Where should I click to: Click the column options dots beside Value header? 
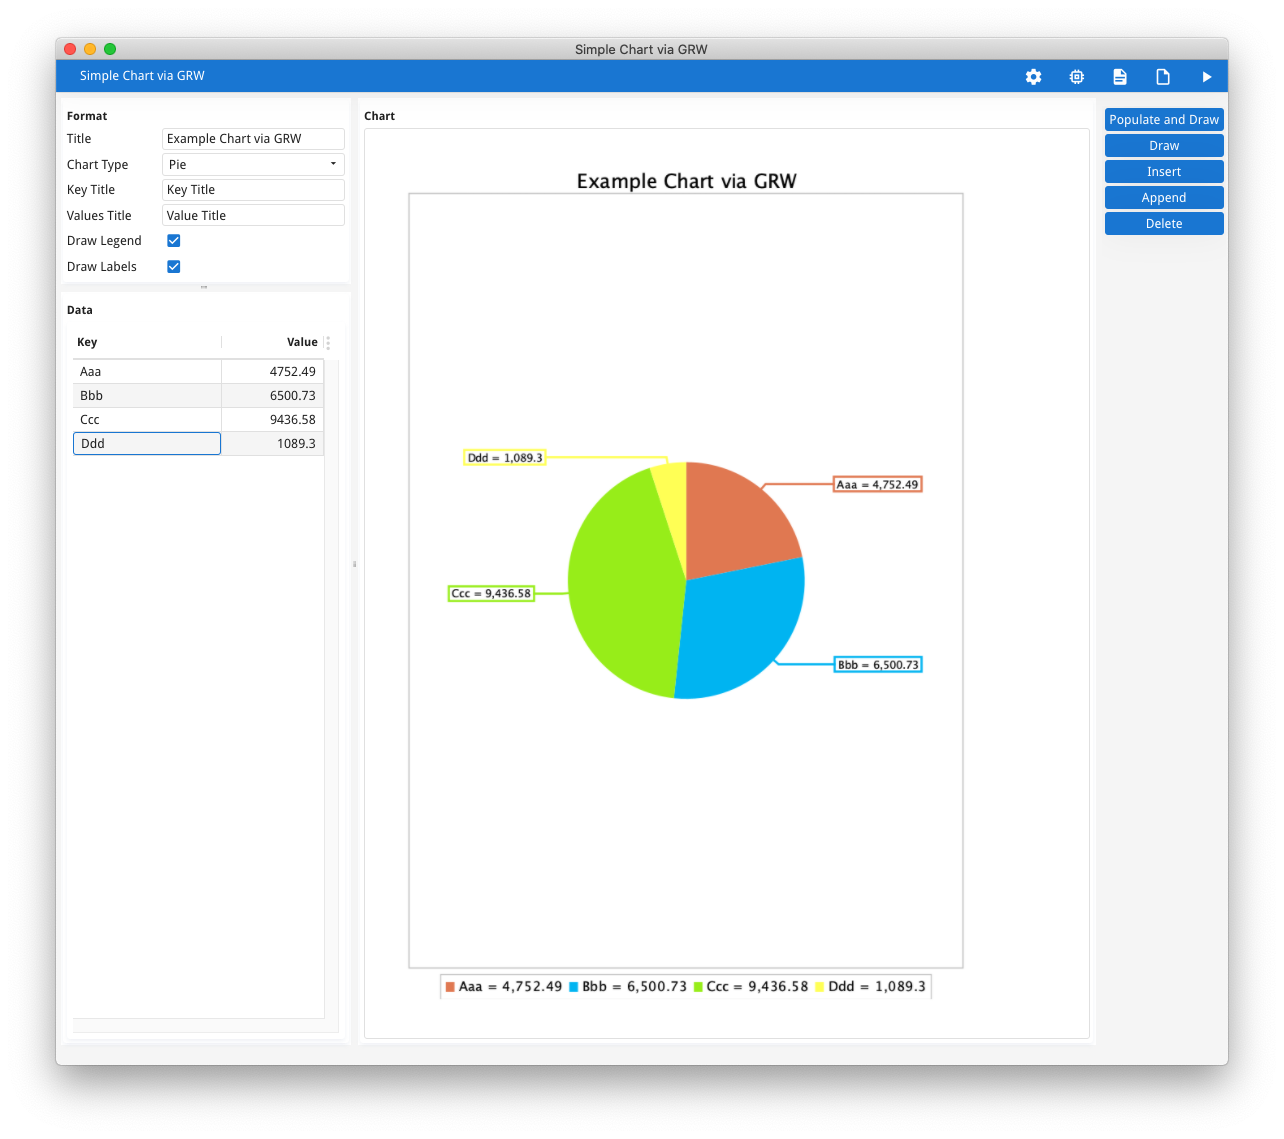[x=327, y=342]
